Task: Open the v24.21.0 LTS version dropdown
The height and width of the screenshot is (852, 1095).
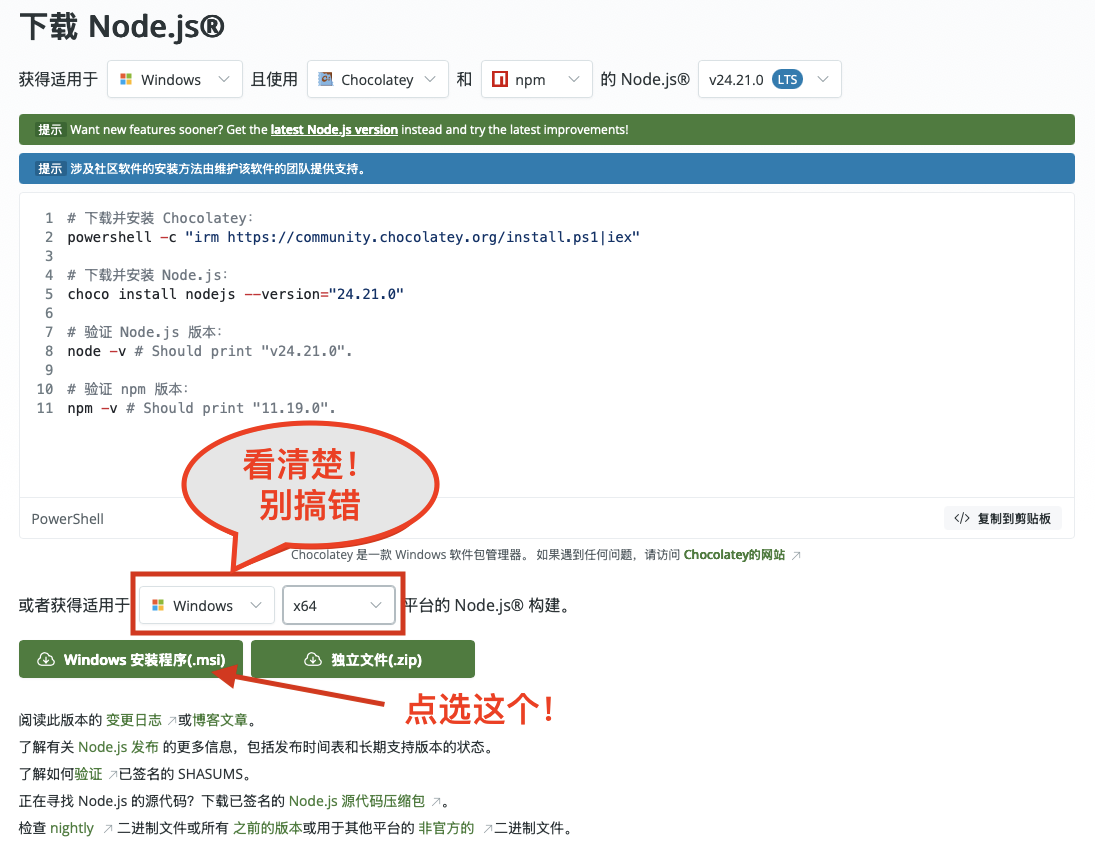Action: (x=770, y=79)
